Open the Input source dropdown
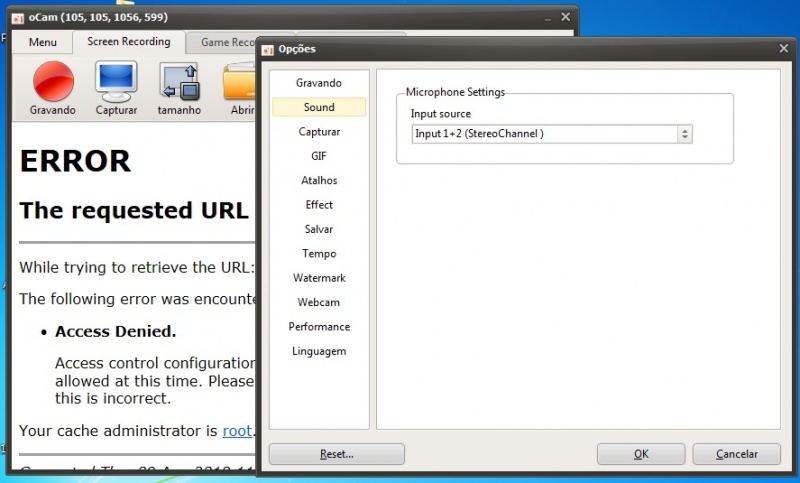800x483 pixels. click(x=551, y=134)
